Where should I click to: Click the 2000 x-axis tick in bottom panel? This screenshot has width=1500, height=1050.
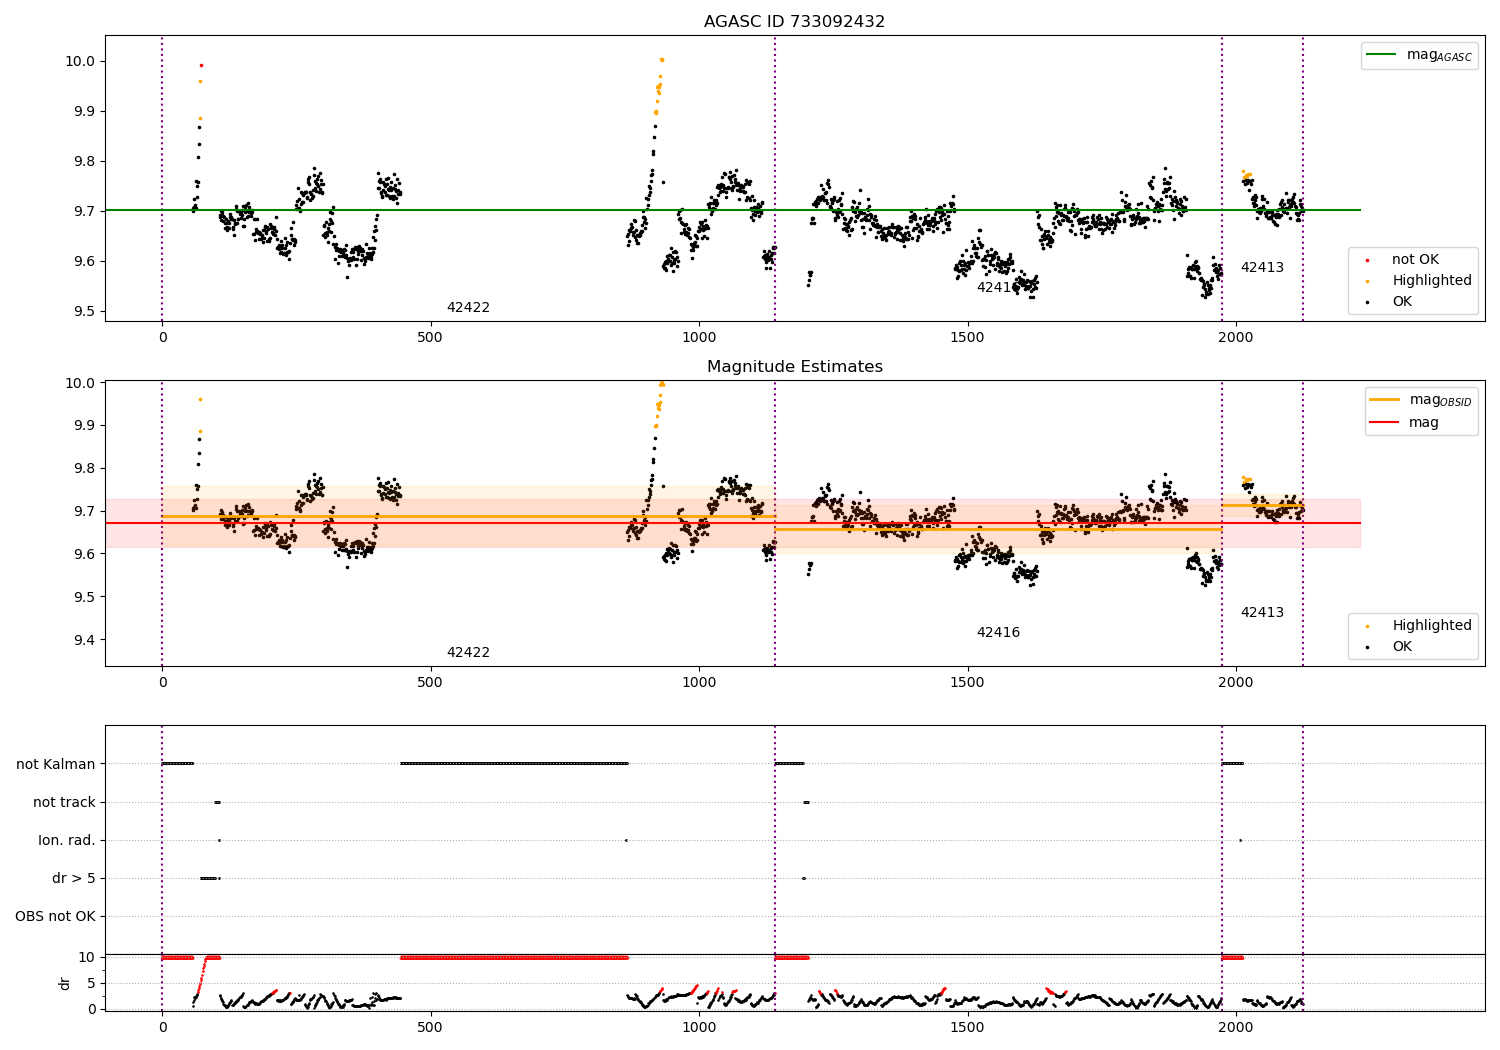(x=1236, y=1027)
